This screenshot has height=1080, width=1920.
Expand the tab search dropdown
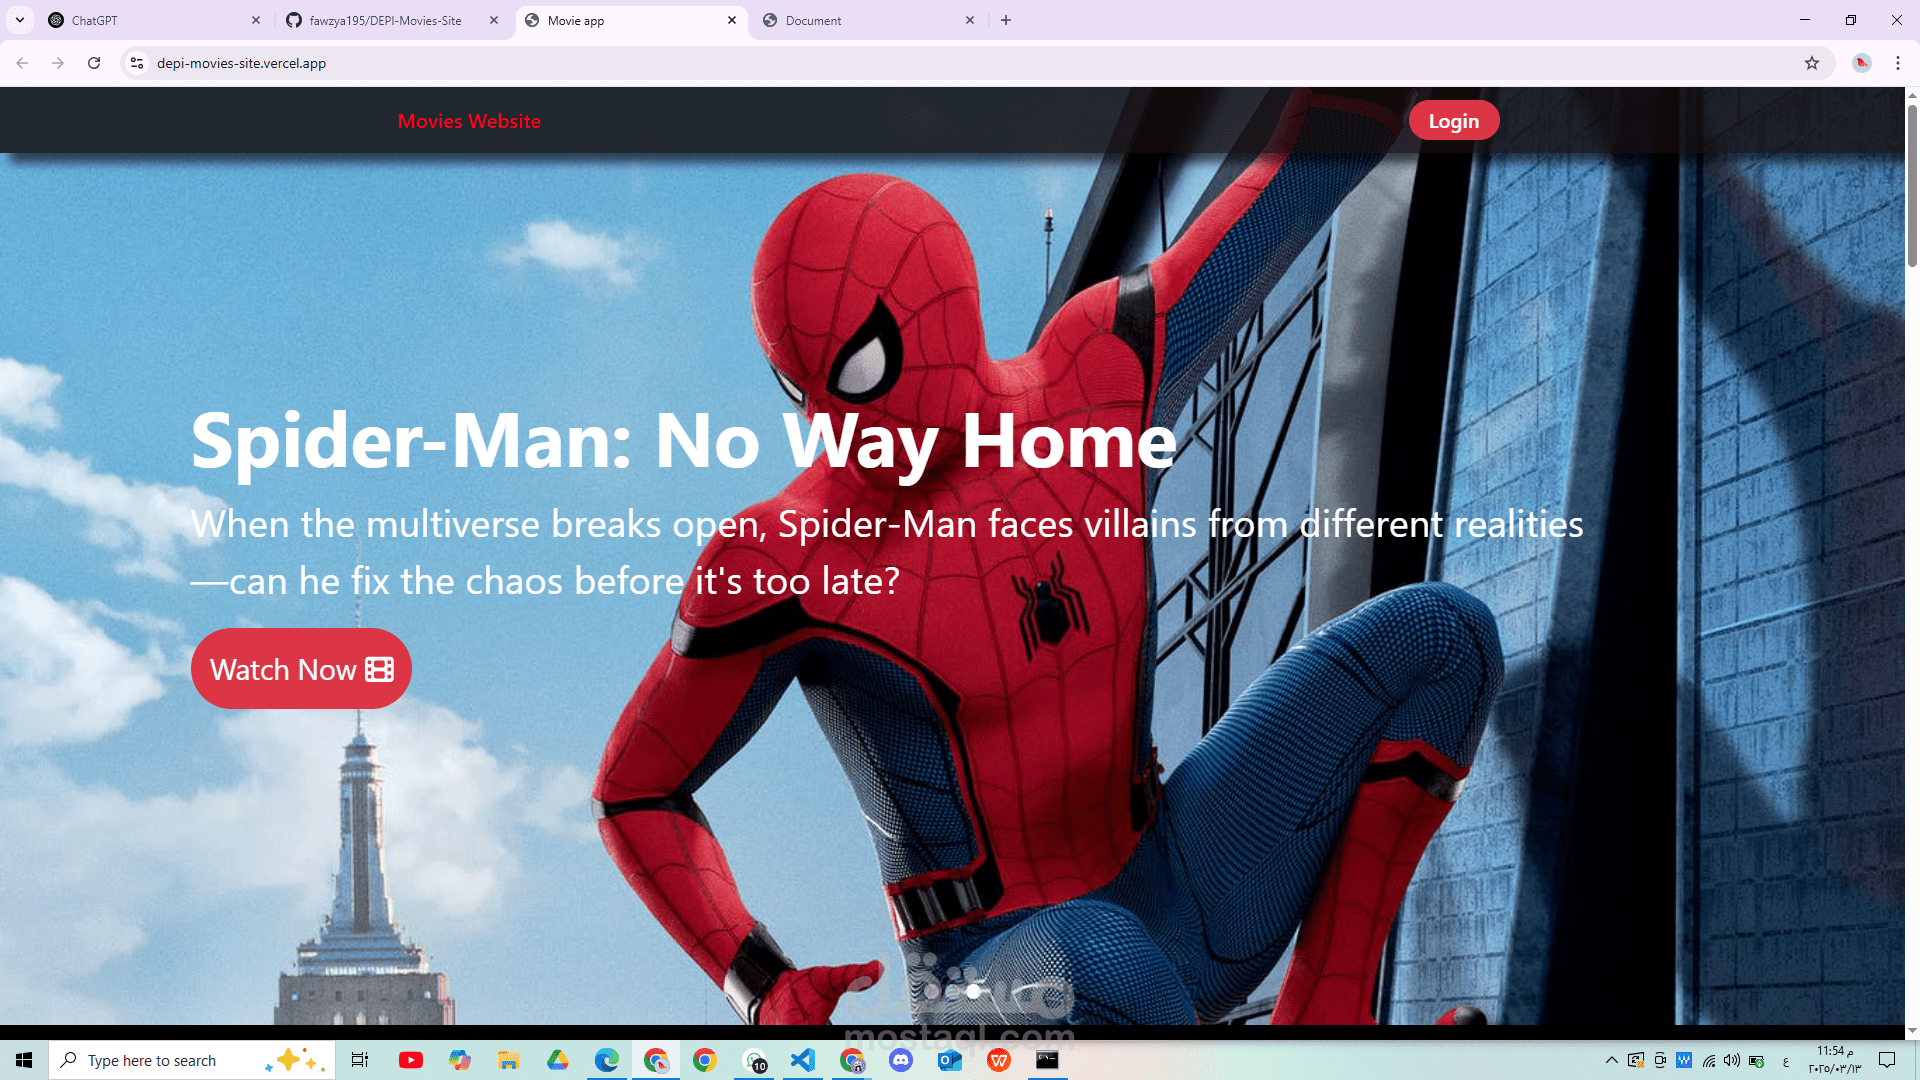(20, 20)
